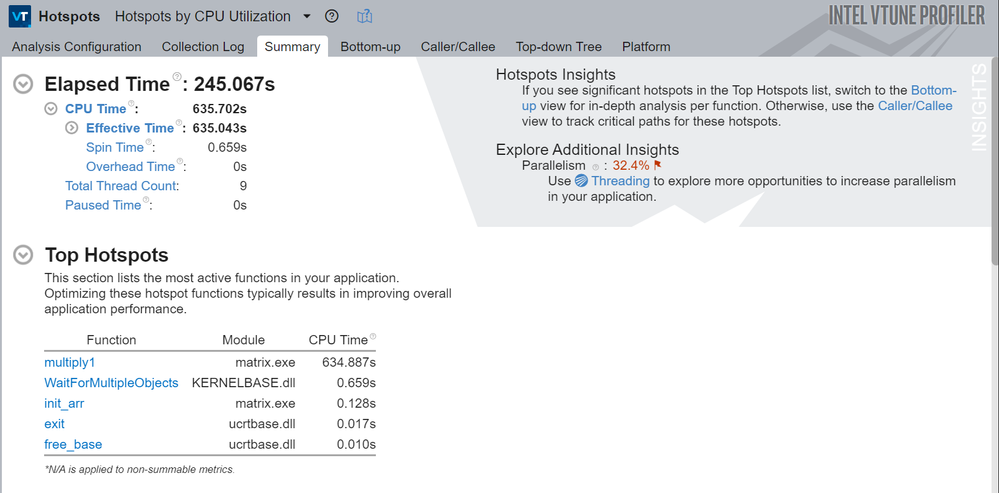Open the Caller/Callee tab
The width and height of the screenshot is (999, 493).
[458, 46]
